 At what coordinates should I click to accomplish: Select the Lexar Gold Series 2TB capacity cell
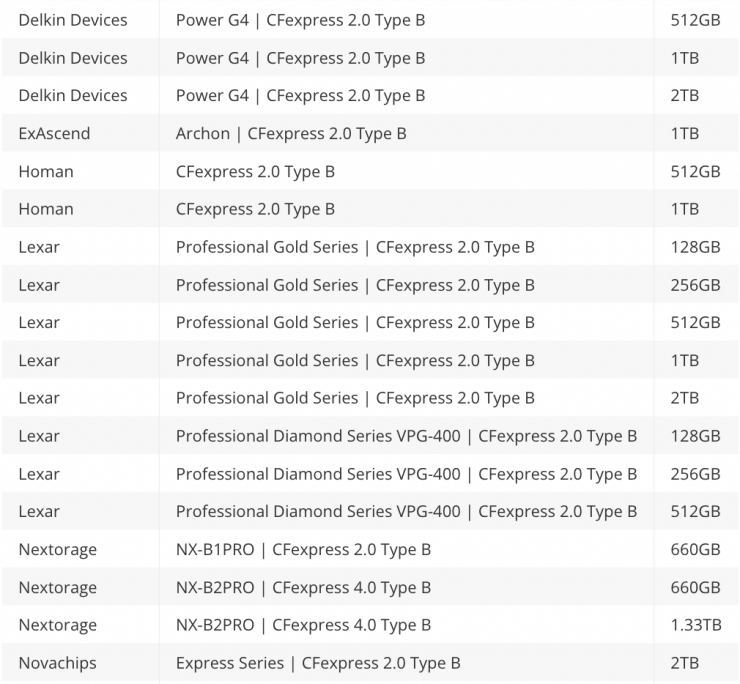pos(685,398)
